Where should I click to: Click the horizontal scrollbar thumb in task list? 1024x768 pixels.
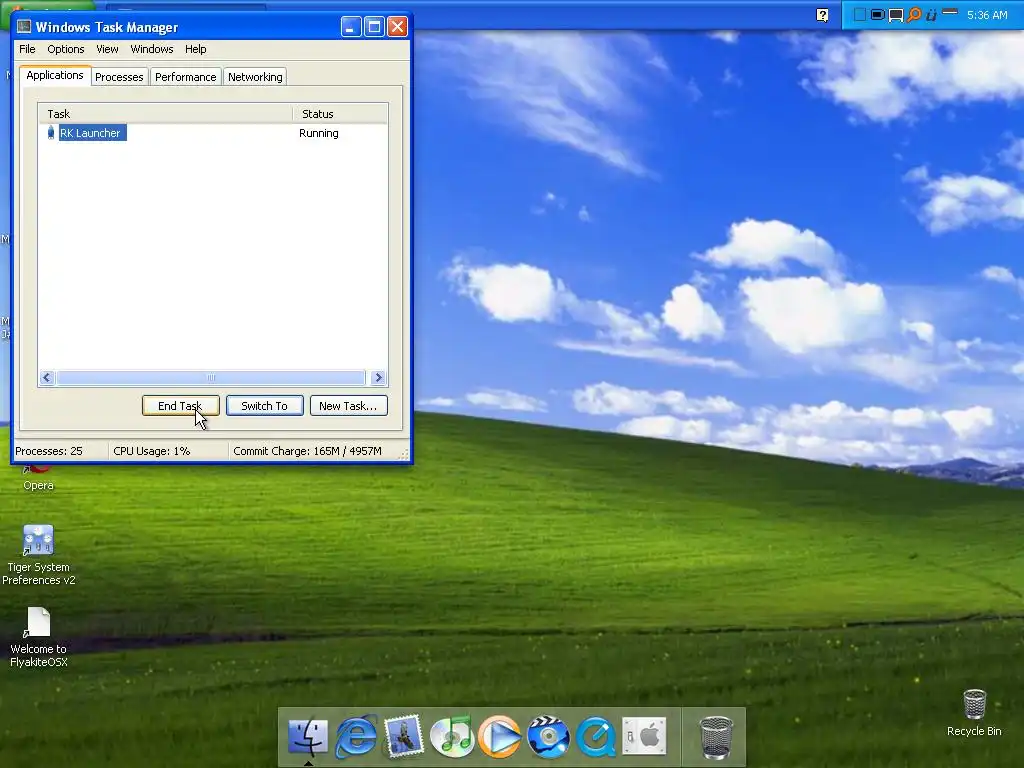[x=211, y=377]
